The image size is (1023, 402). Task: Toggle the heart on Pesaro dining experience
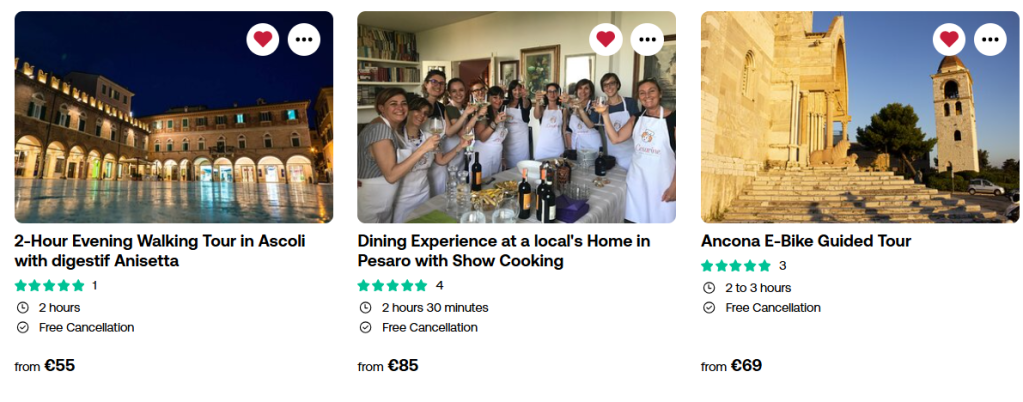[605, 39]
